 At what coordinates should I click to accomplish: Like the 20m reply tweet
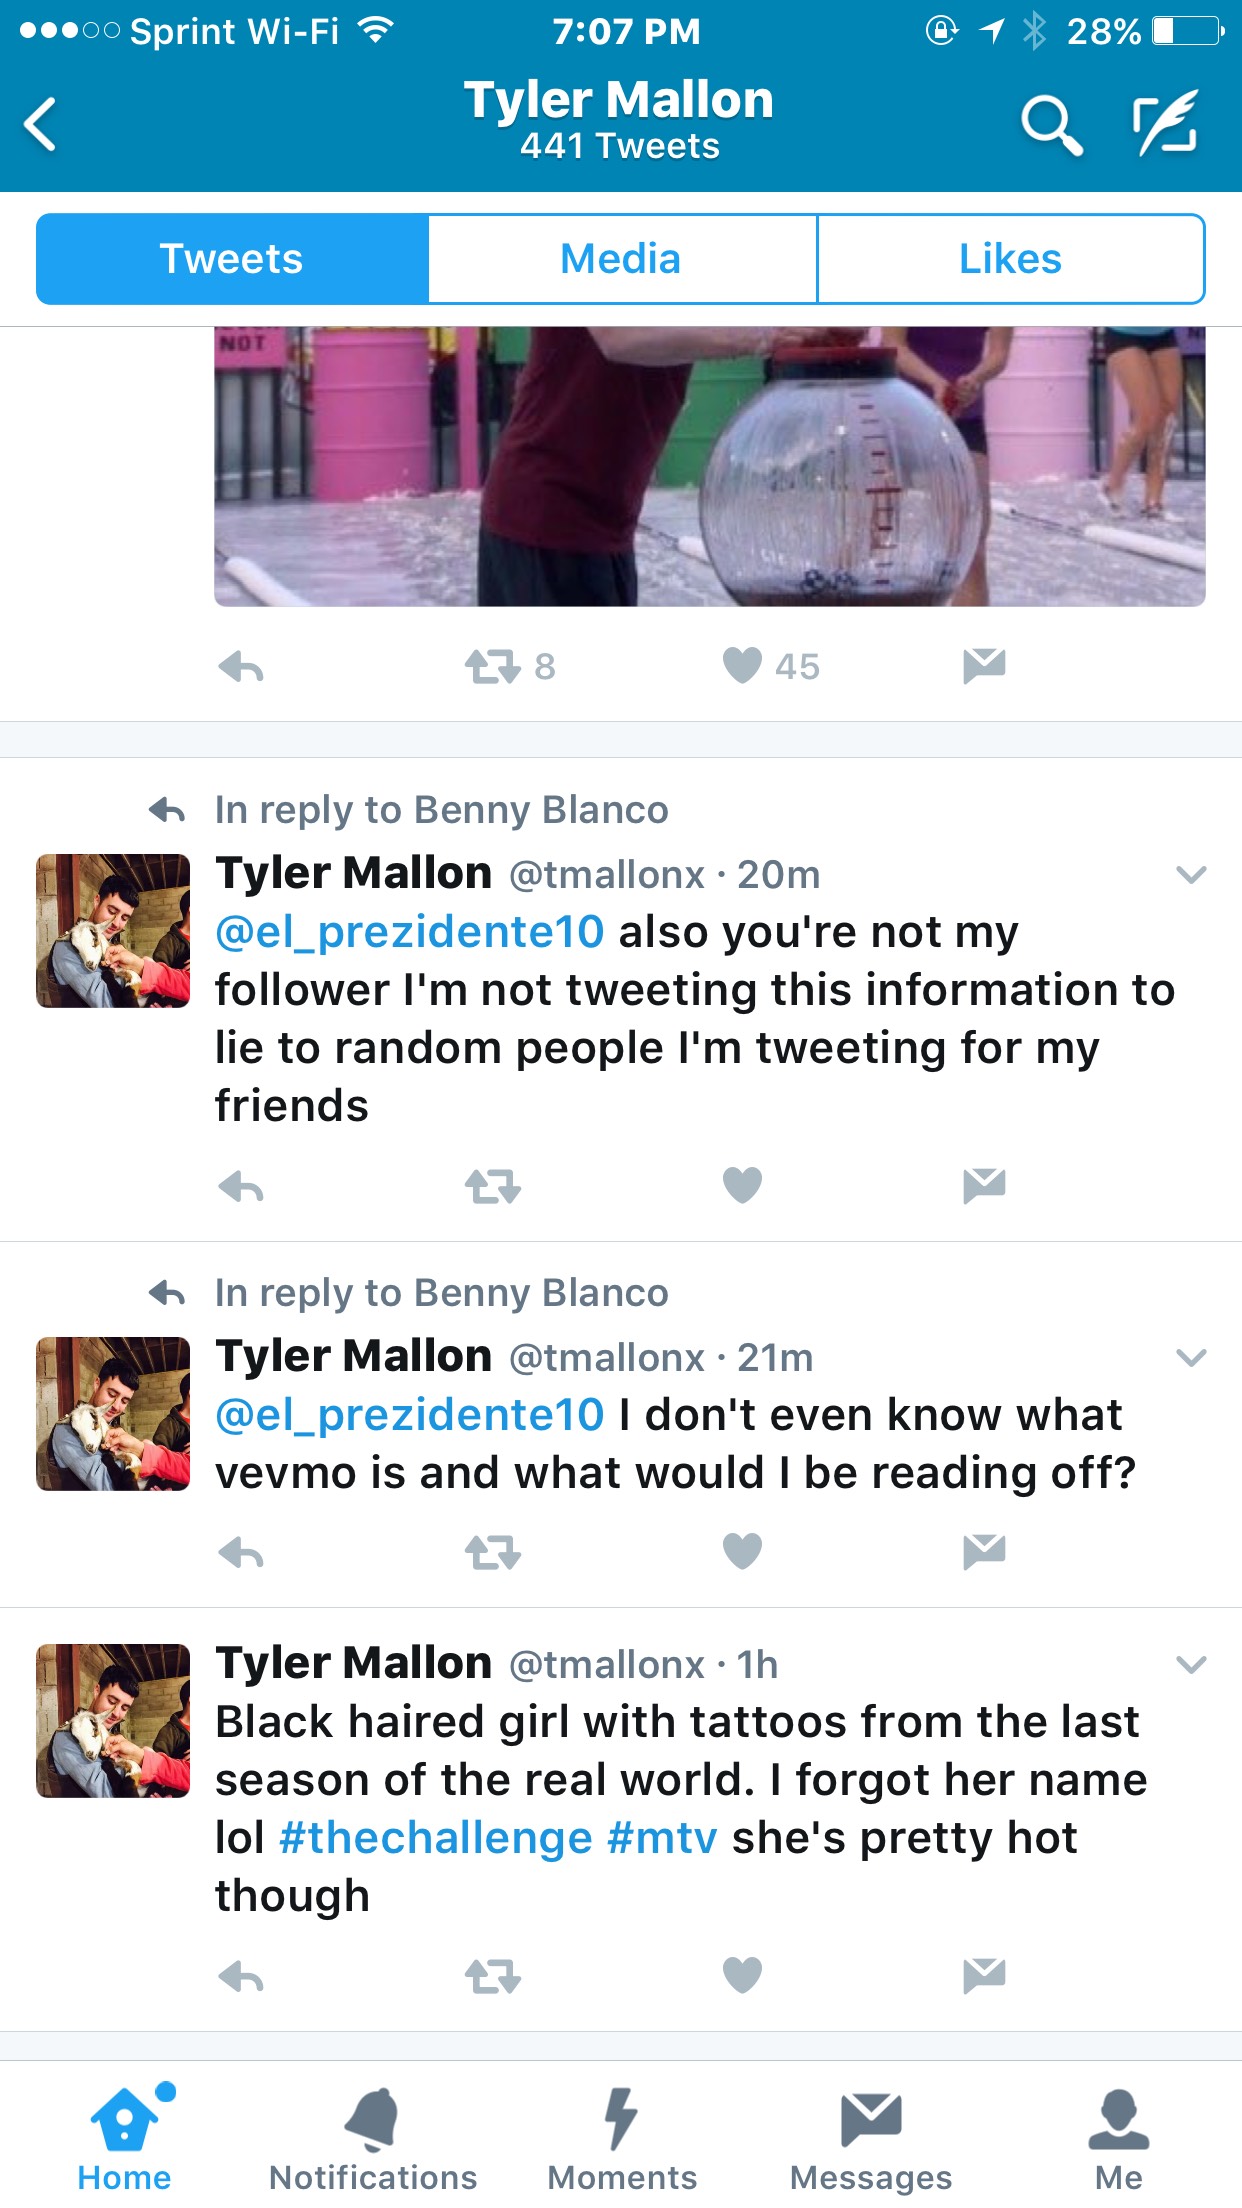point(742,1186)
